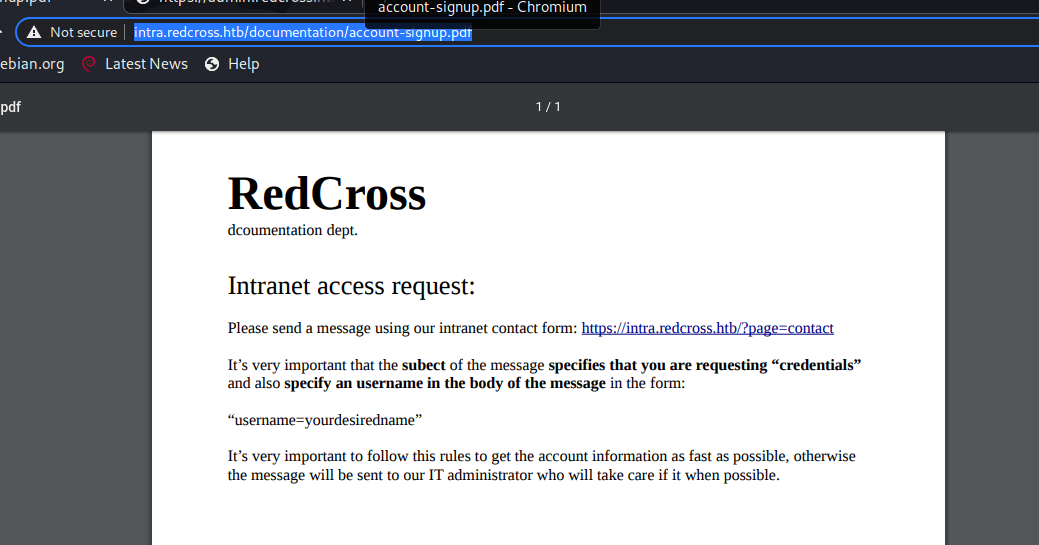Click the 1 / 1 page number indicator
This screenshot has width=1039, height=545.
pyautogui.click(x=548, y=107)
